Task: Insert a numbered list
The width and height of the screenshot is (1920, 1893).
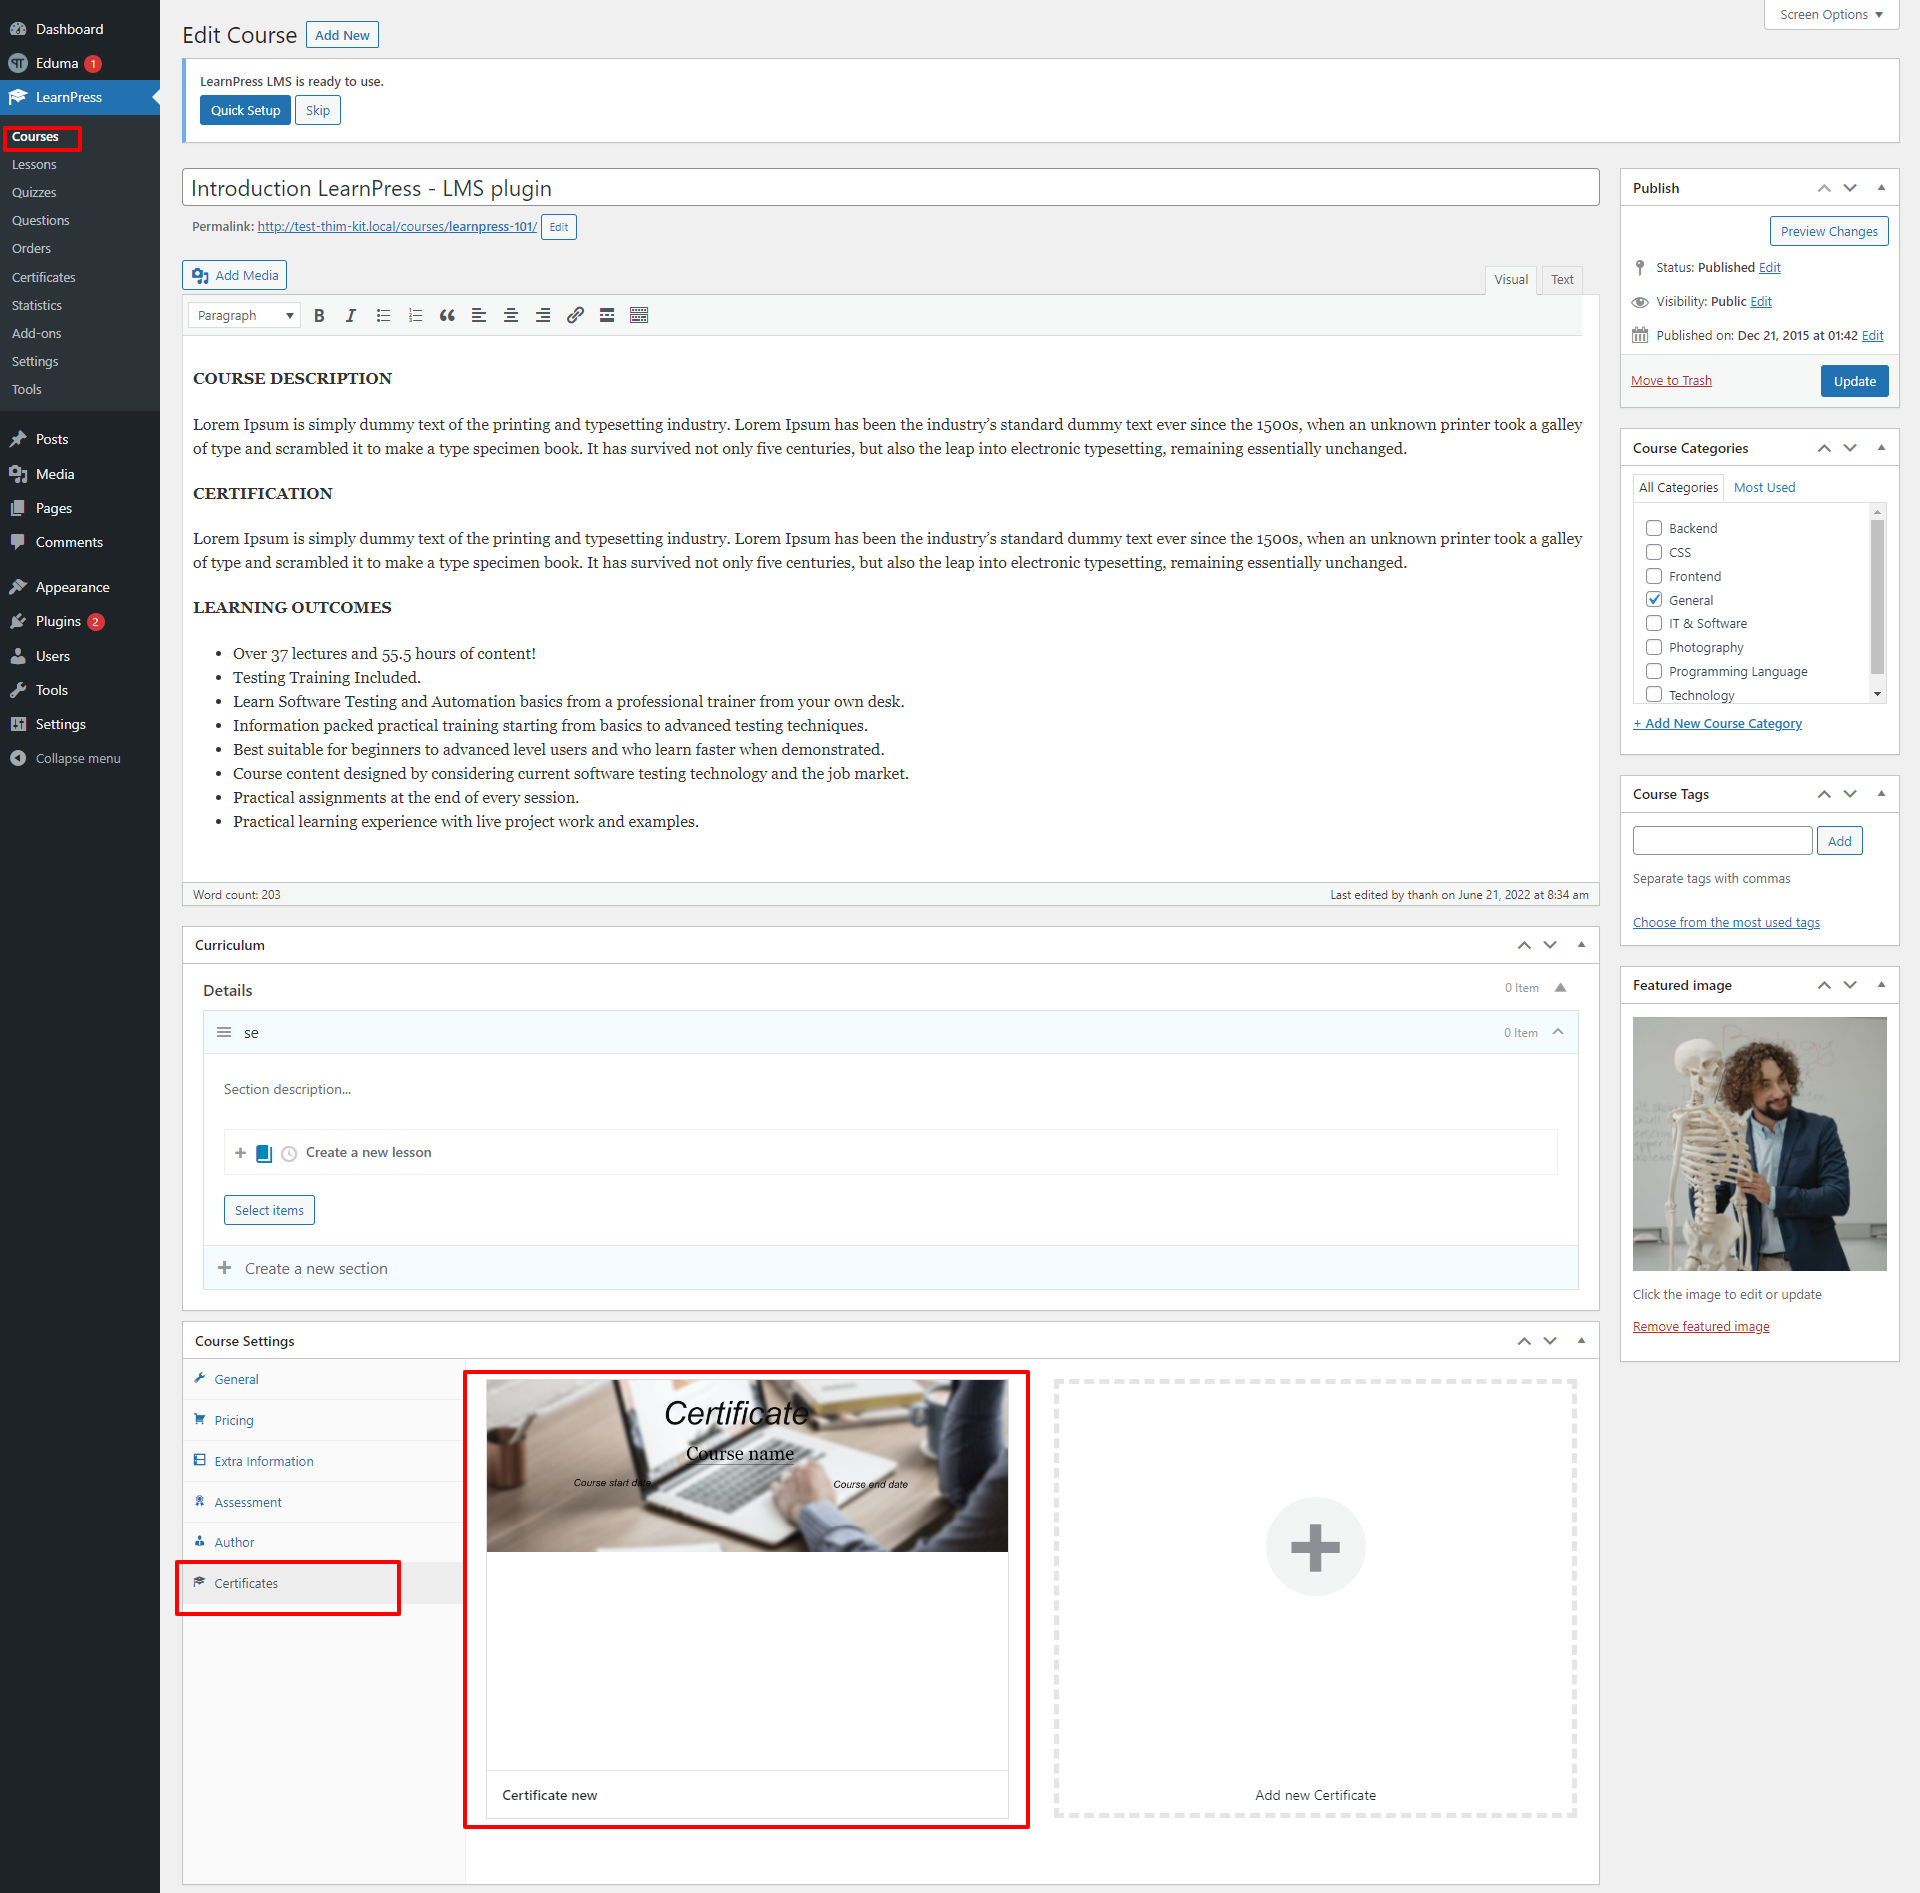Action: tap(415, 316)
